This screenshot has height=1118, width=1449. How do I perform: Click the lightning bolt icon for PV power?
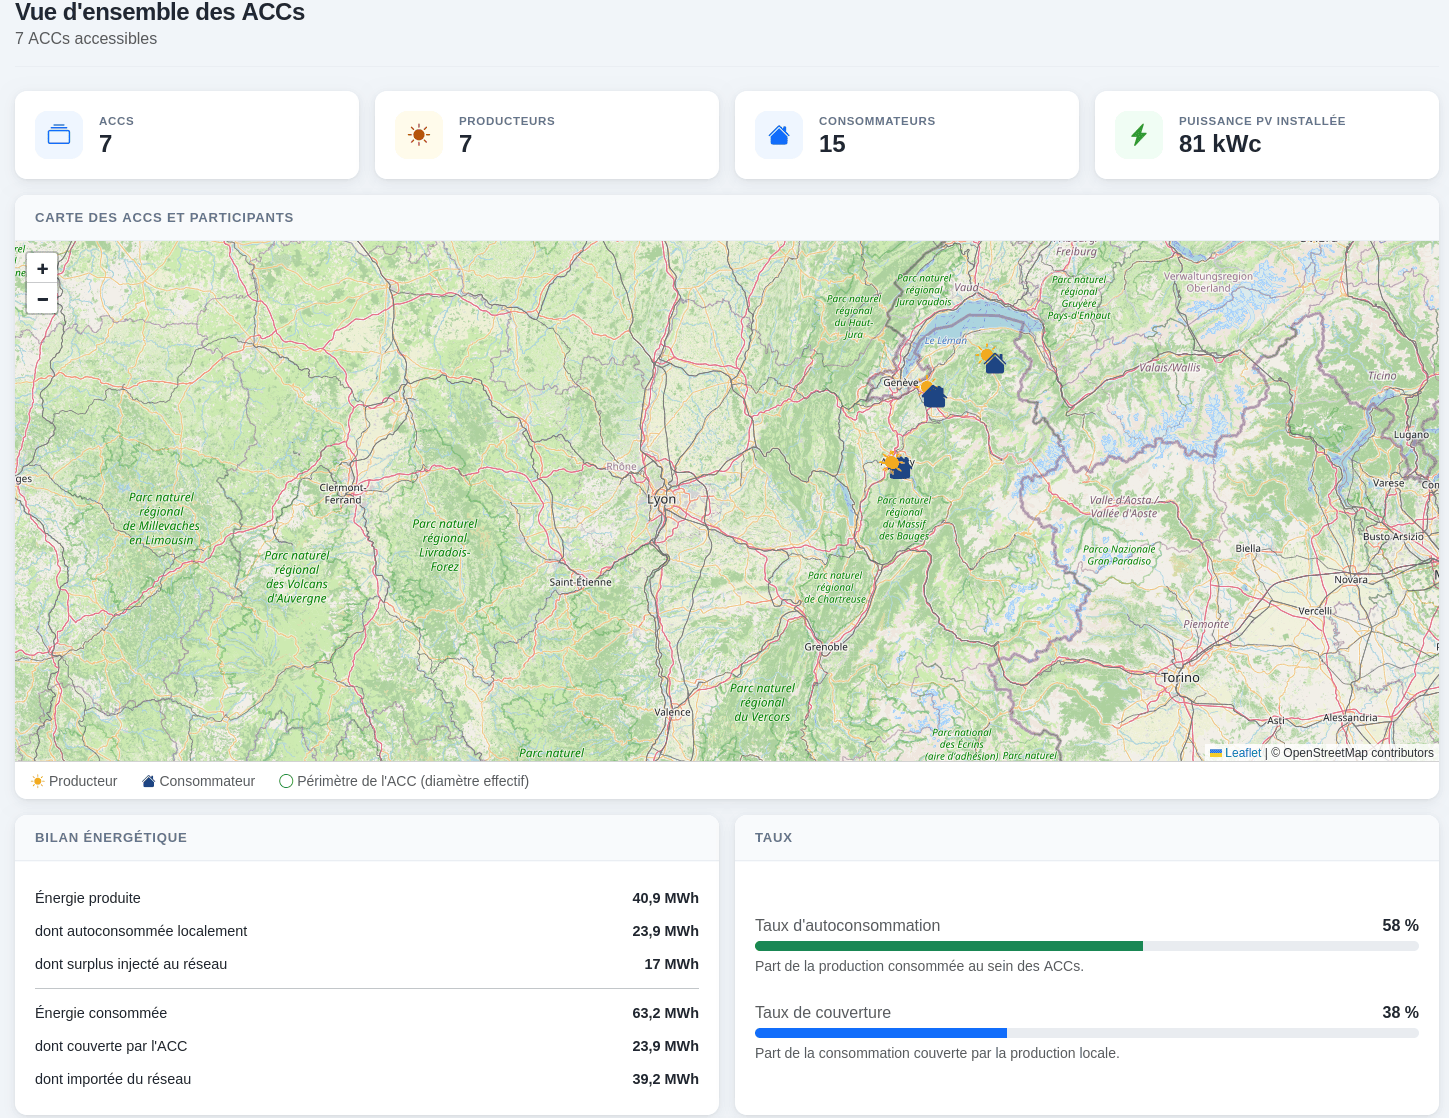pyautogui.click(x=1139, y=135)
